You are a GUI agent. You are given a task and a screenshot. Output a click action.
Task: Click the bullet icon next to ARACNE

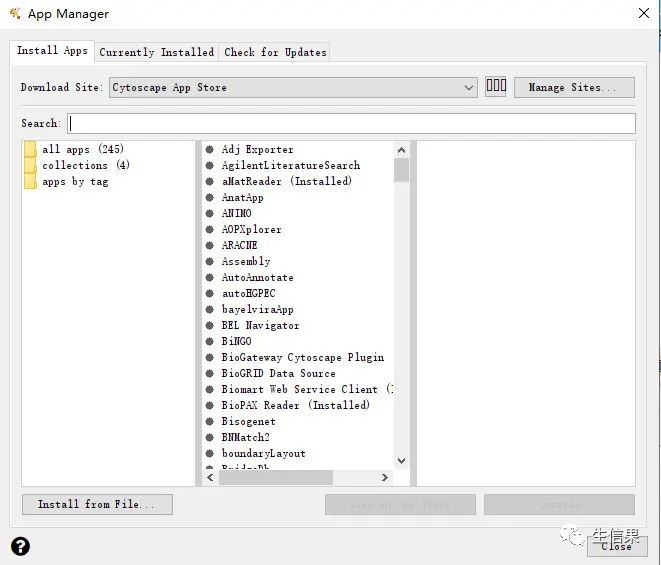tap(210, 245)
